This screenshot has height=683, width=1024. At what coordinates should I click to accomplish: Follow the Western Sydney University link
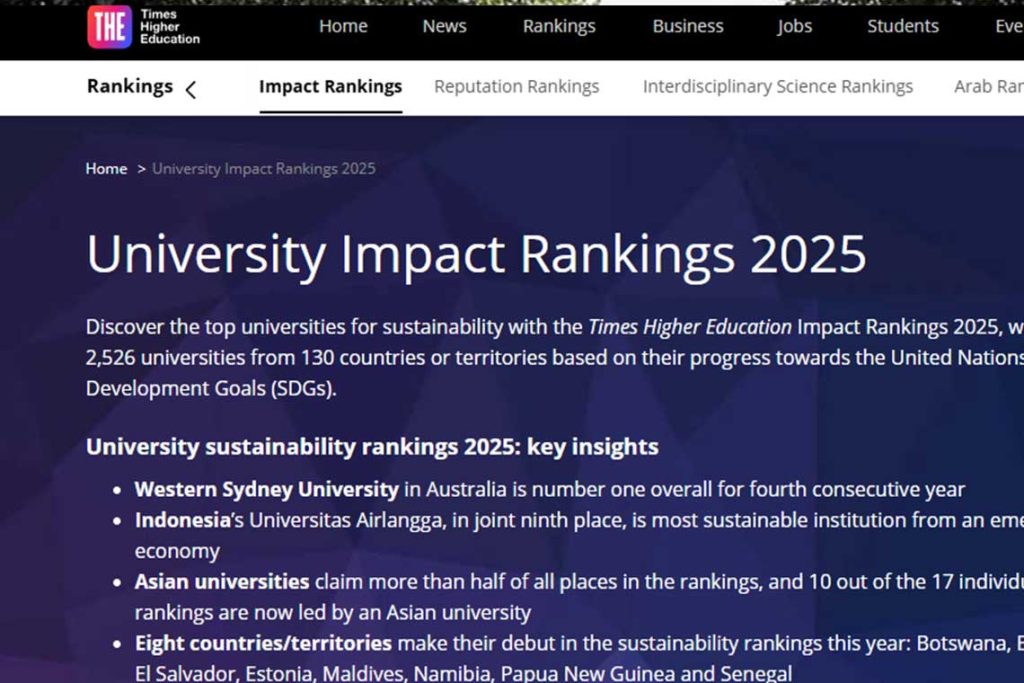click(266, 489)
